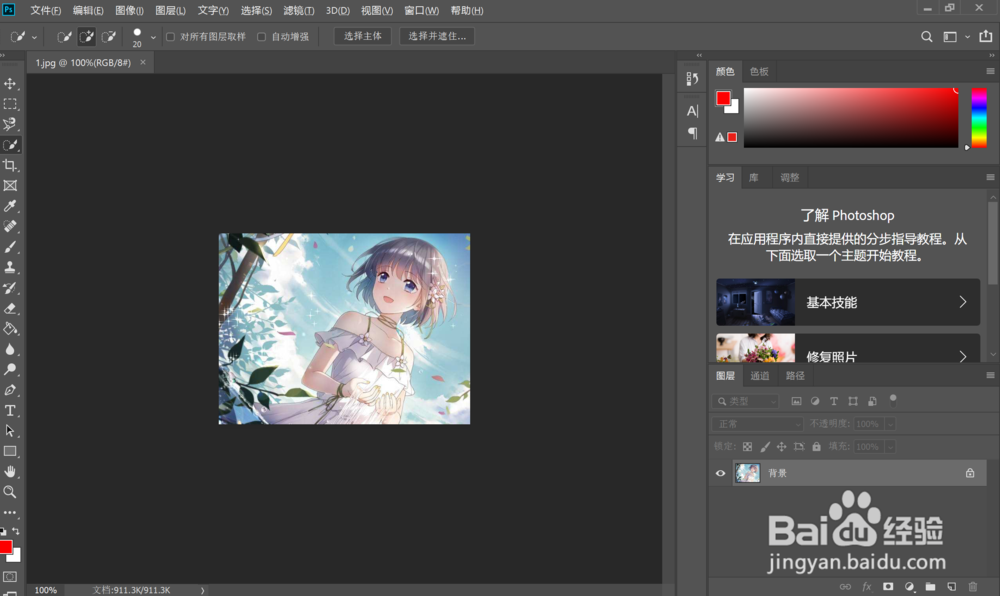Select the Crop tool

point(10,166)
